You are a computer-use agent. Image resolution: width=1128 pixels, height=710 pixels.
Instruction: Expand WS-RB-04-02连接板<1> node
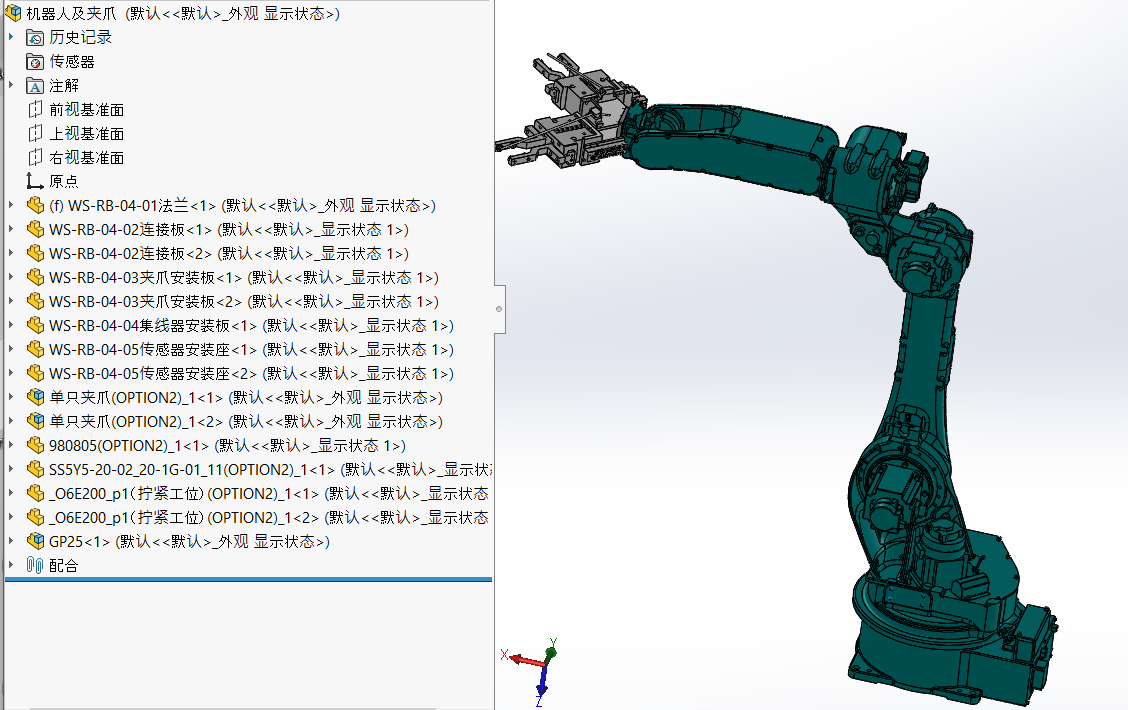click(x=11, y=229)
